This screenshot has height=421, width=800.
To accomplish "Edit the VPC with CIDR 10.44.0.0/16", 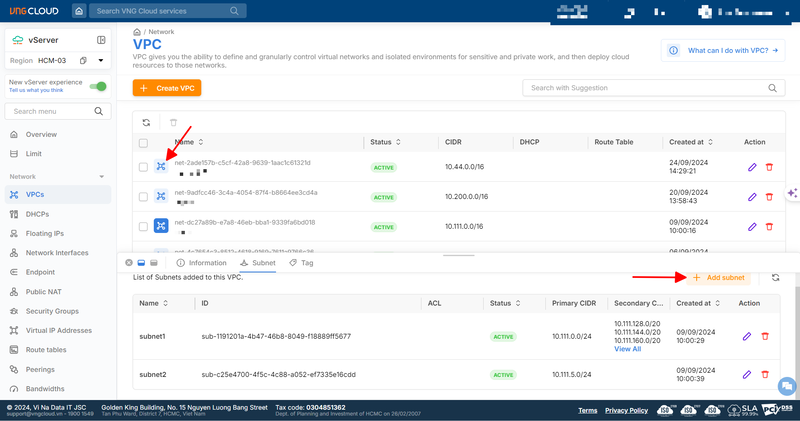I will tap(752, 168).
